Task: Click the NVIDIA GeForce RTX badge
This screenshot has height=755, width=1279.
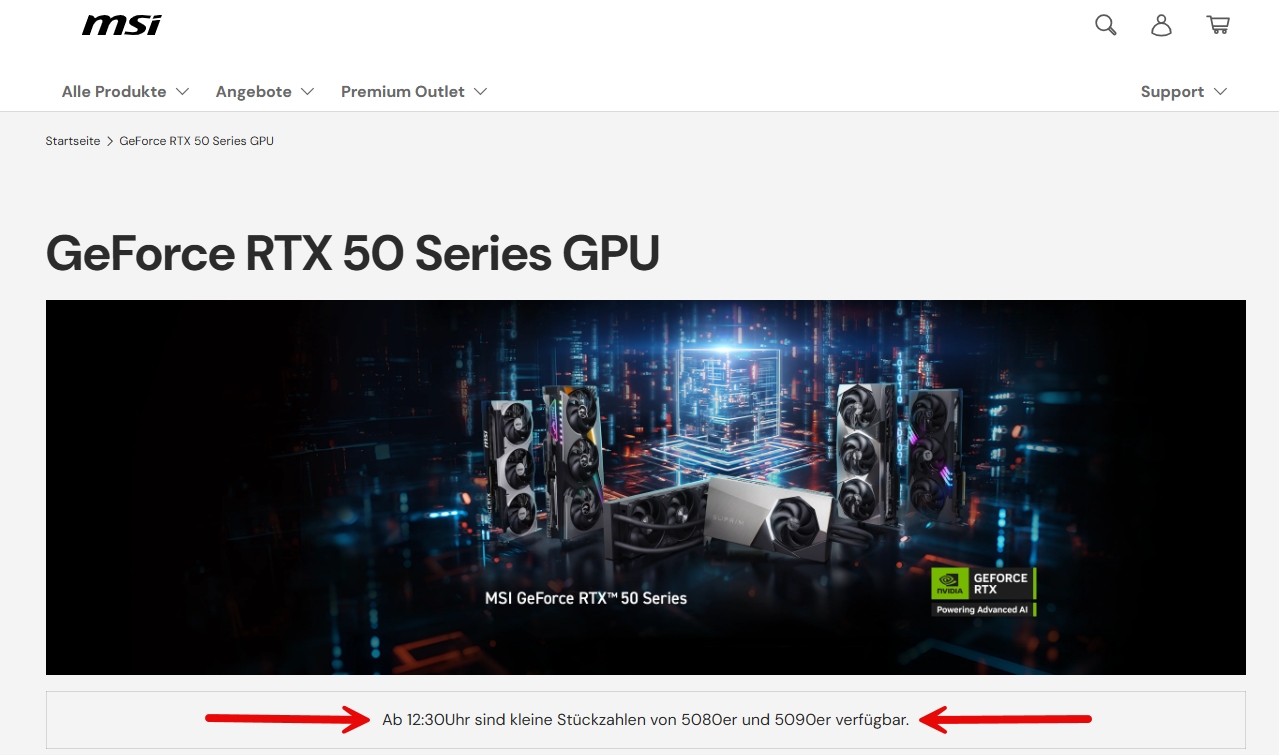Action: [983, 592]
